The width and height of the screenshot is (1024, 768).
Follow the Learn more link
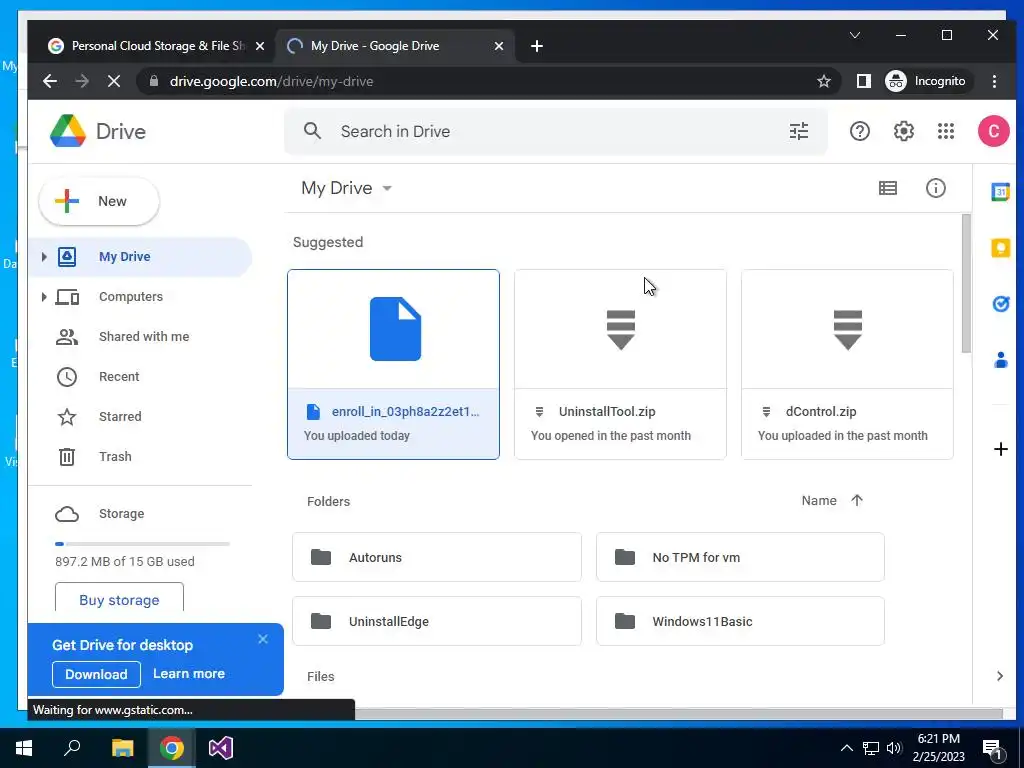pos(189,673)
